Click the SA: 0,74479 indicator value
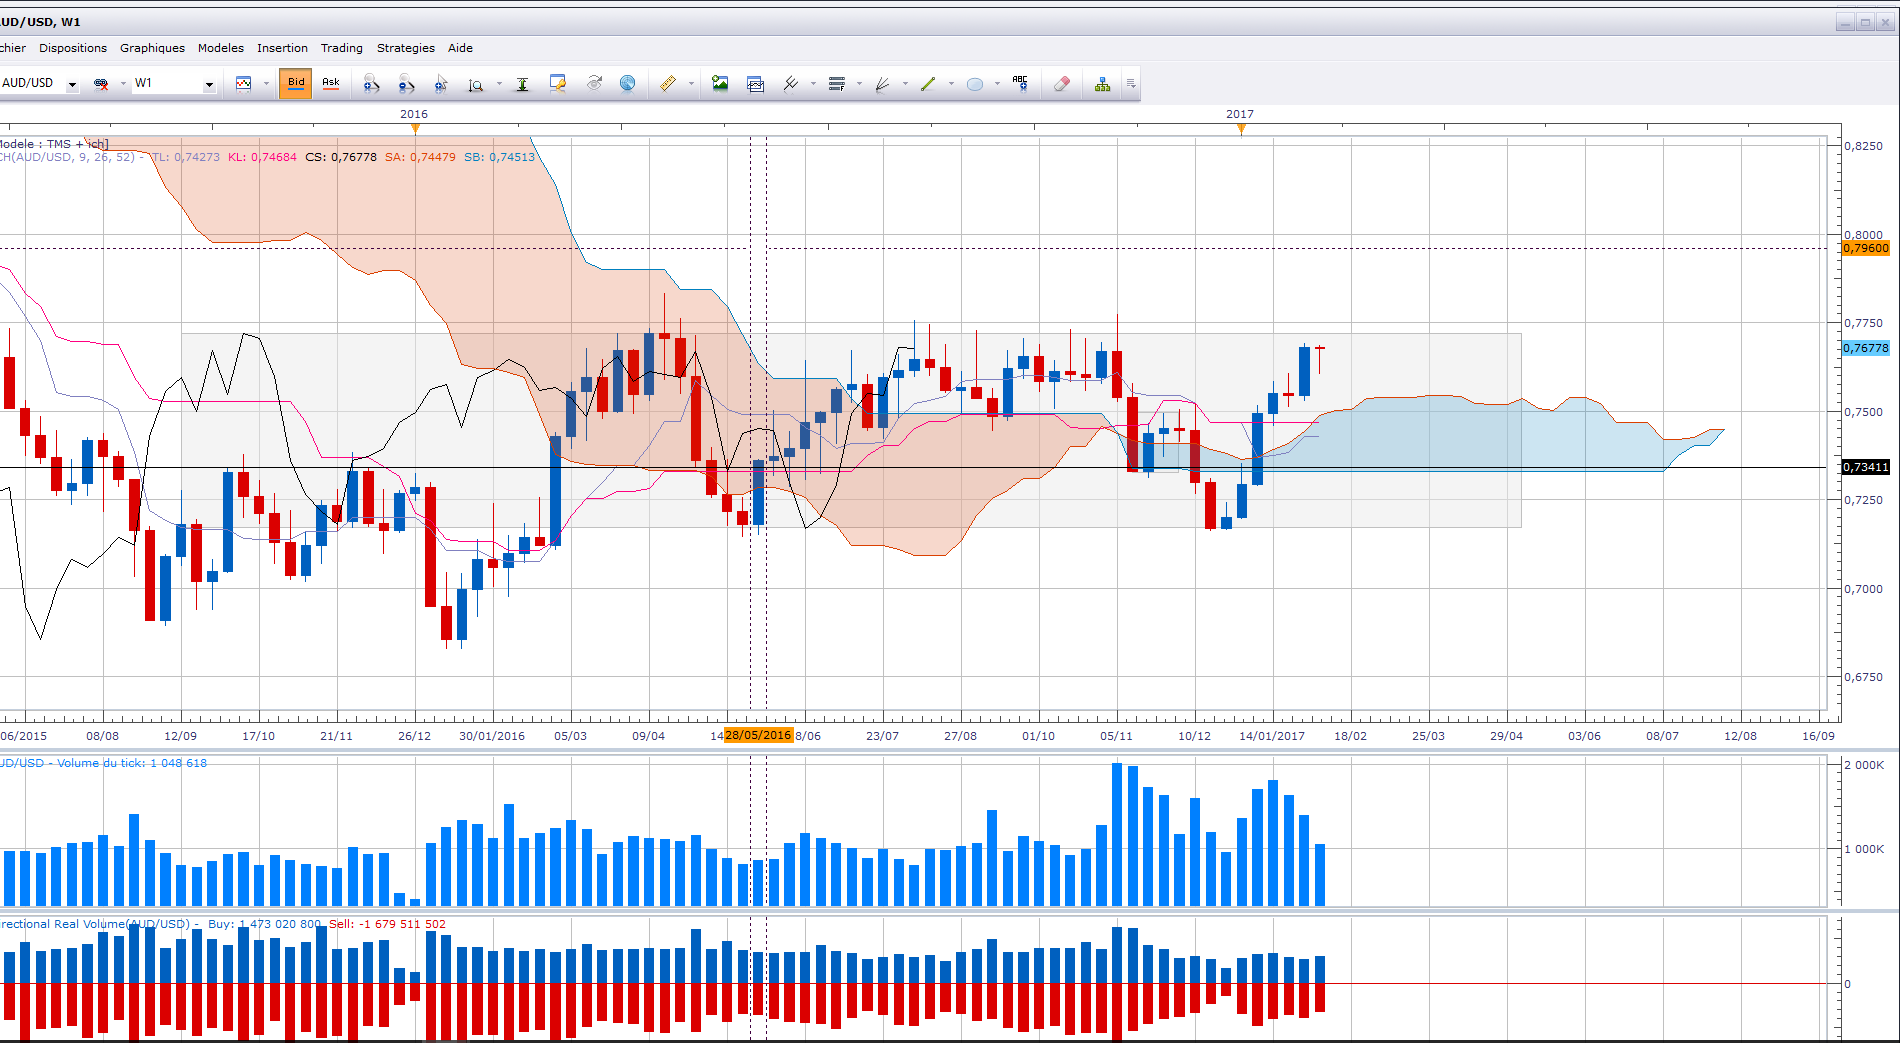Viewport: 1900px width, 1043px height. click(420, 157)
